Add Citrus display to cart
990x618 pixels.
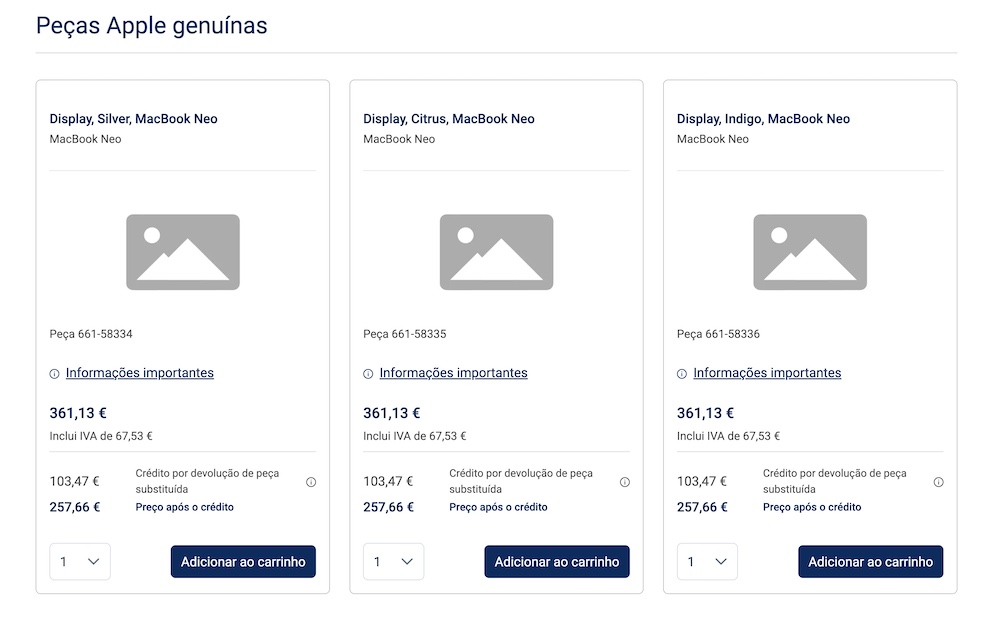click(x=557, y=562)
